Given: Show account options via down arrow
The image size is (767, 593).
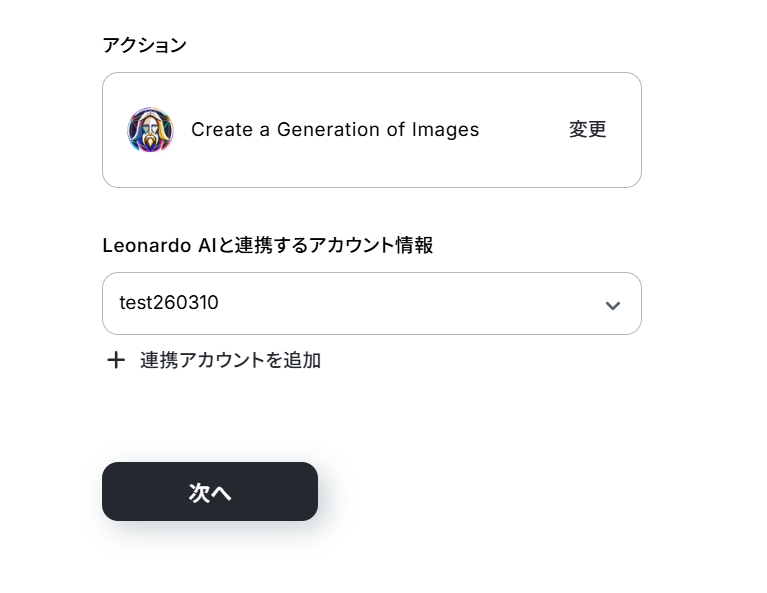Looking at the screenshot, I should click(612, 305).
